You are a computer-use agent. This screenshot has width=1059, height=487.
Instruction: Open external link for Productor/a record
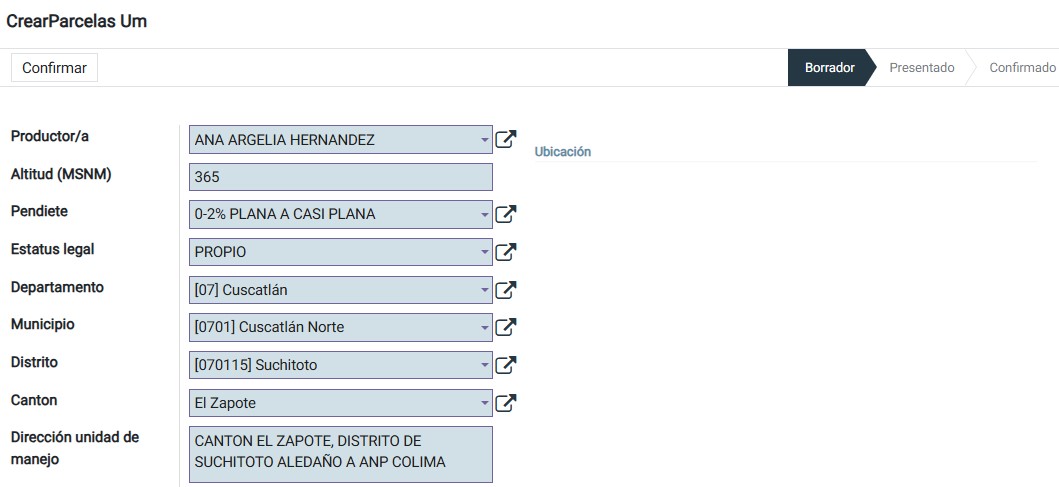(506, 140)
